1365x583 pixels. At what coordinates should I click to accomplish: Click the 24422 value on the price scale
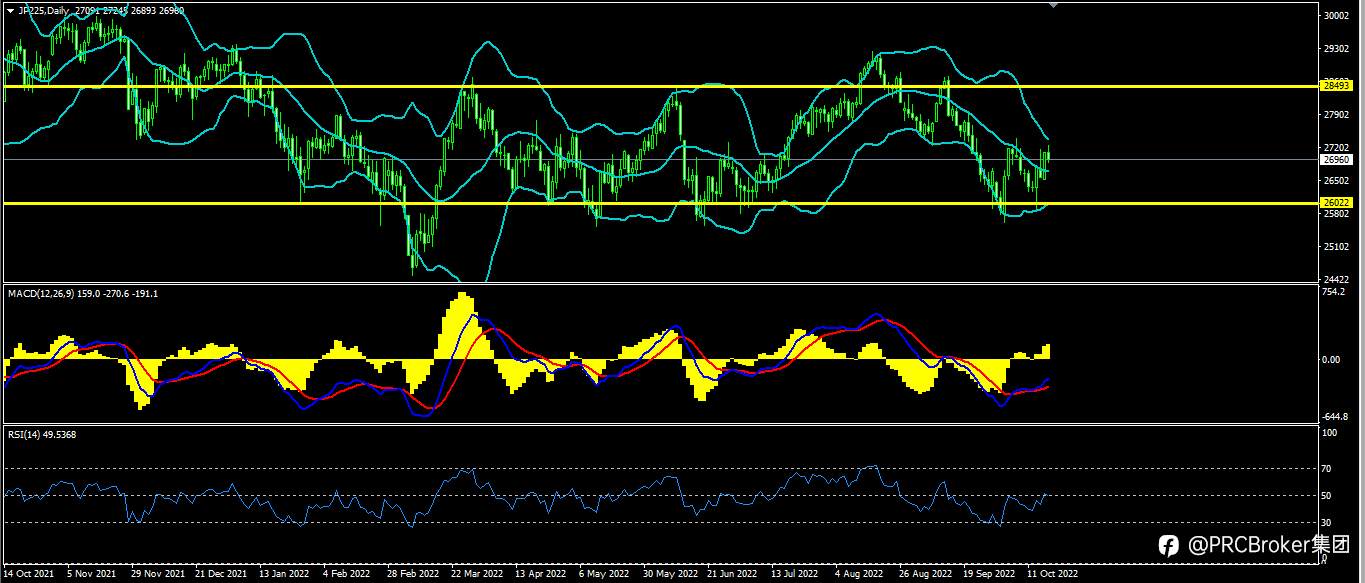coord(1337,279)
